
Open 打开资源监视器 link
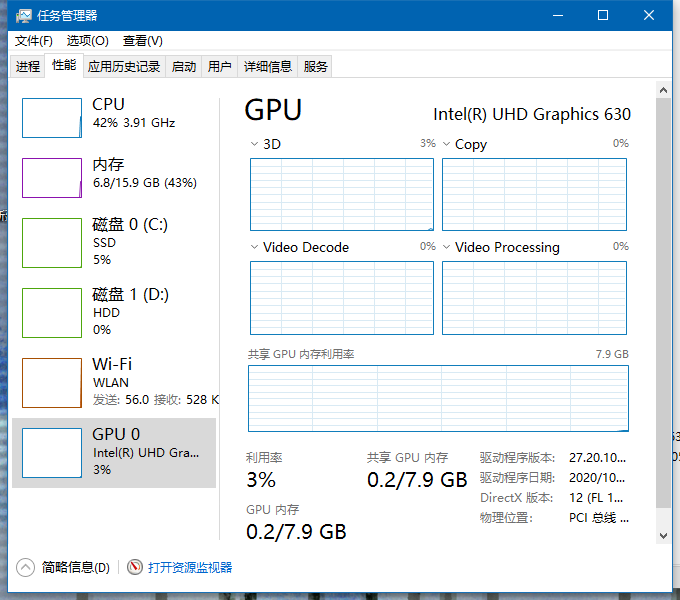click(x=190, y=567)
